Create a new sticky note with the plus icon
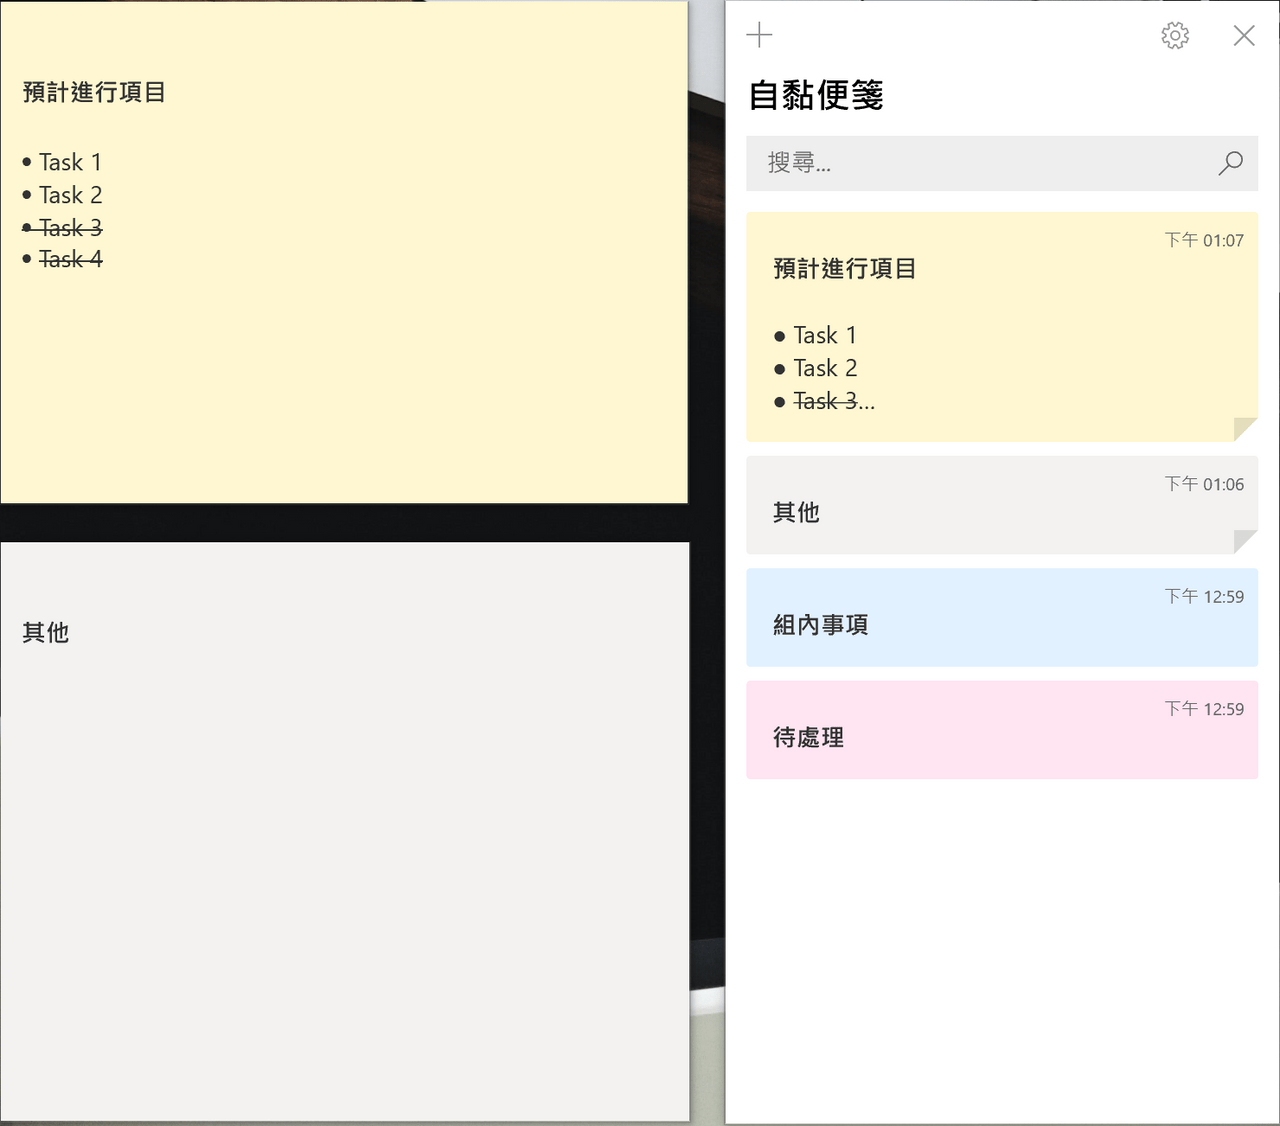 (x=759, y=35)
